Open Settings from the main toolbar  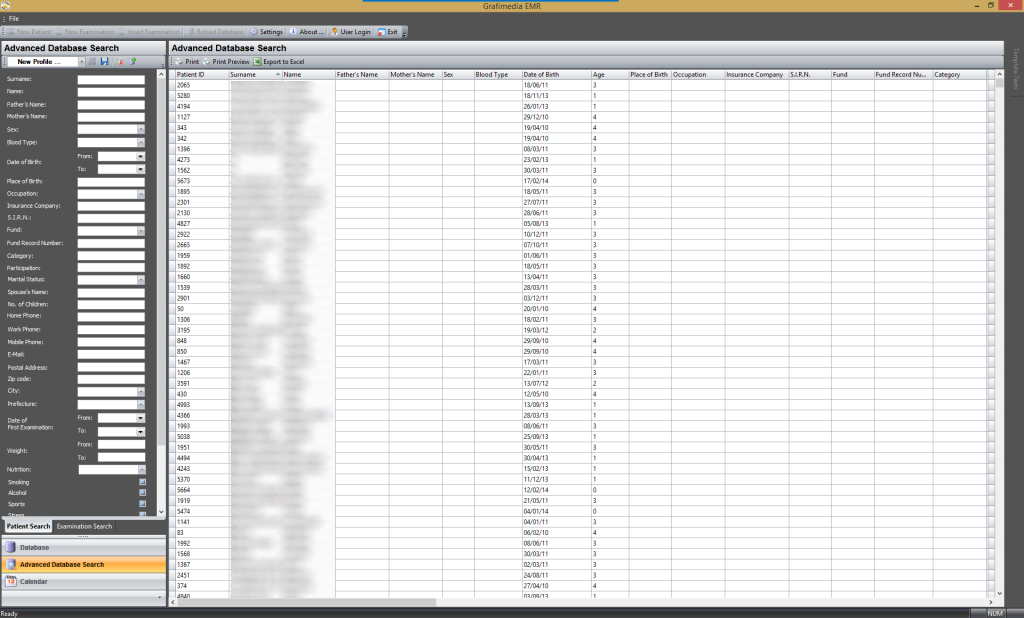click(x=266, y=32)
